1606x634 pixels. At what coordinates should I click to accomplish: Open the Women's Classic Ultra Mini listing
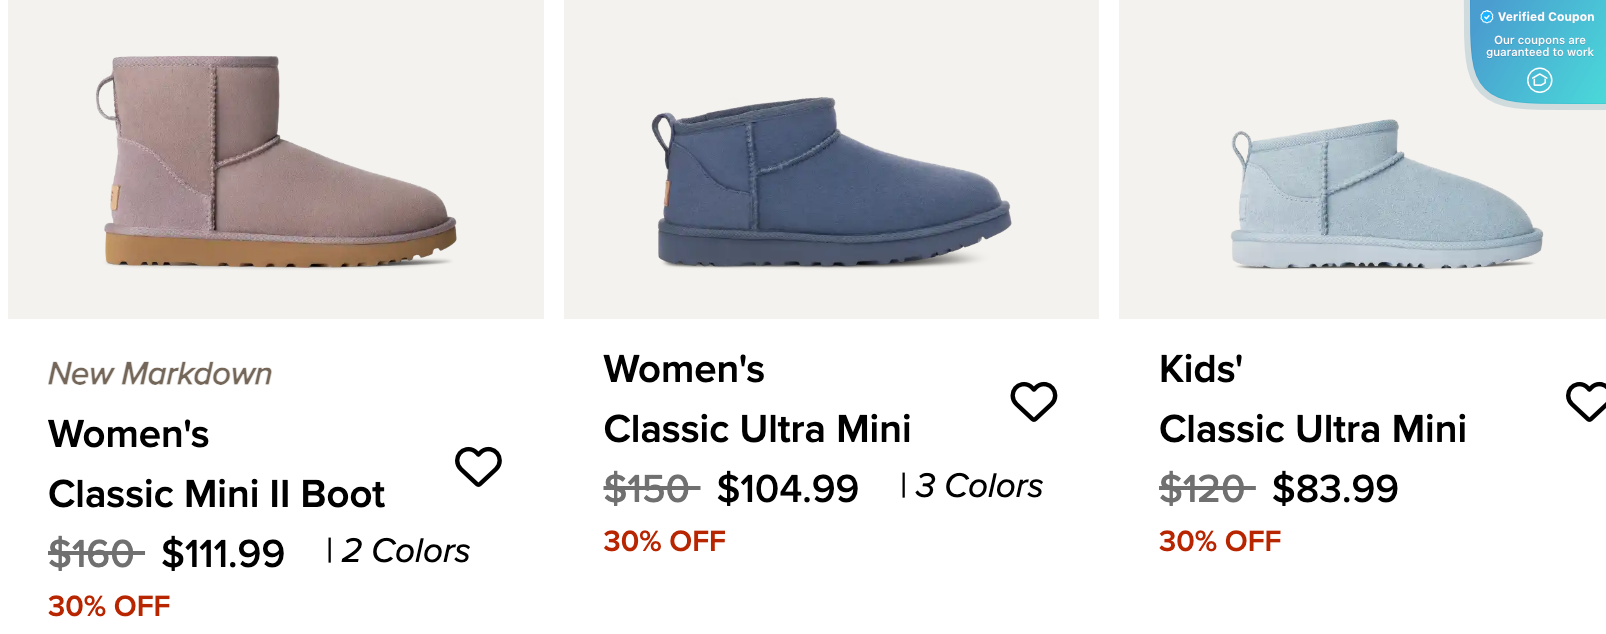756,428
